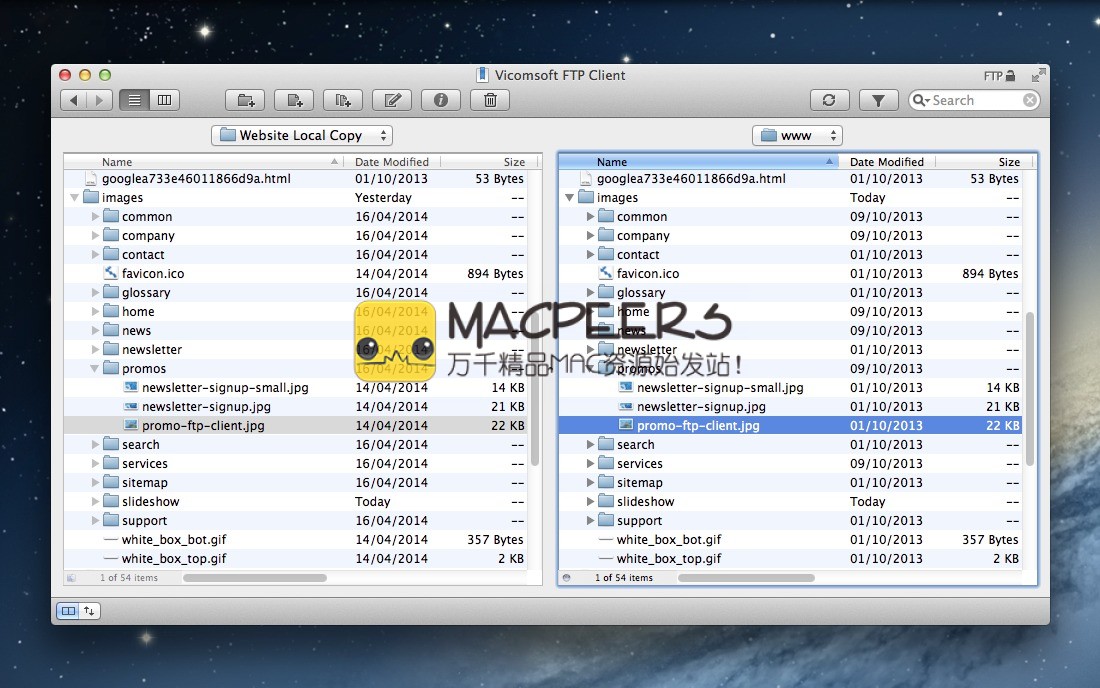Open the Website Local Copy dropdown
The height and width of the screenshot is (688, 1100).
pyautogui.click(x=302, y=135)
